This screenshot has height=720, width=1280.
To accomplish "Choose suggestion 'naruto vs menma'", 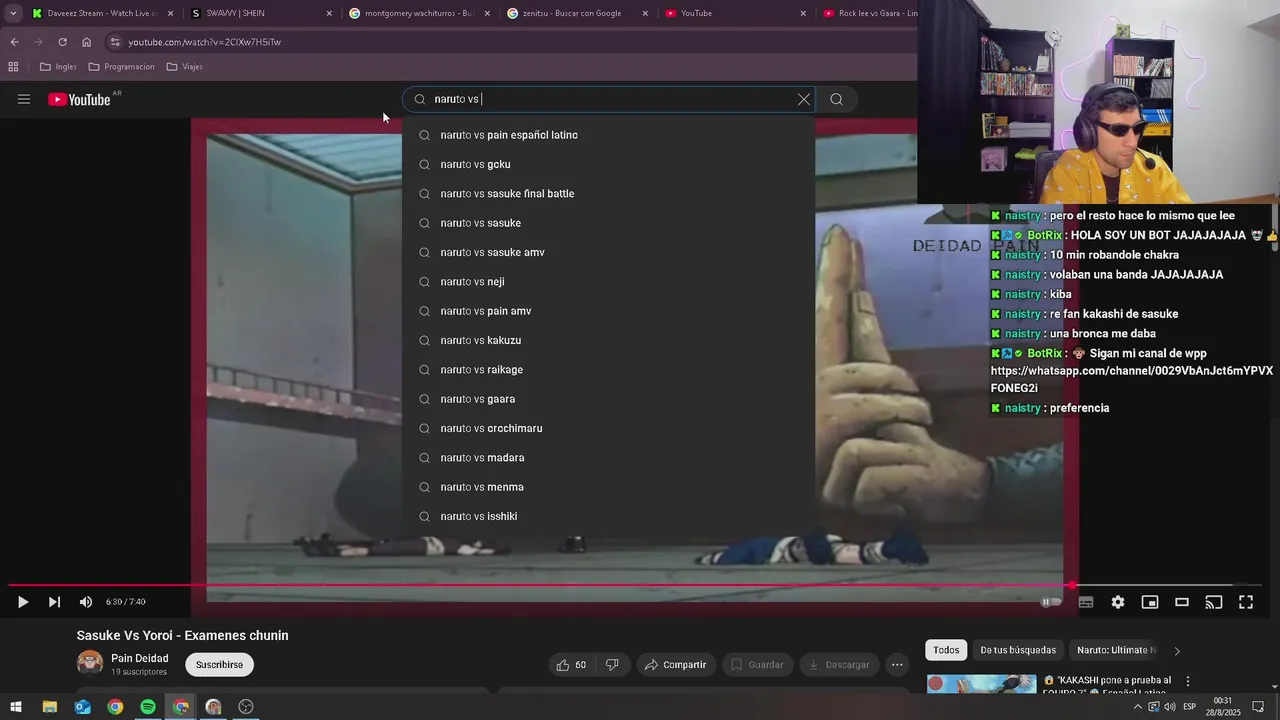I will 609,487.
